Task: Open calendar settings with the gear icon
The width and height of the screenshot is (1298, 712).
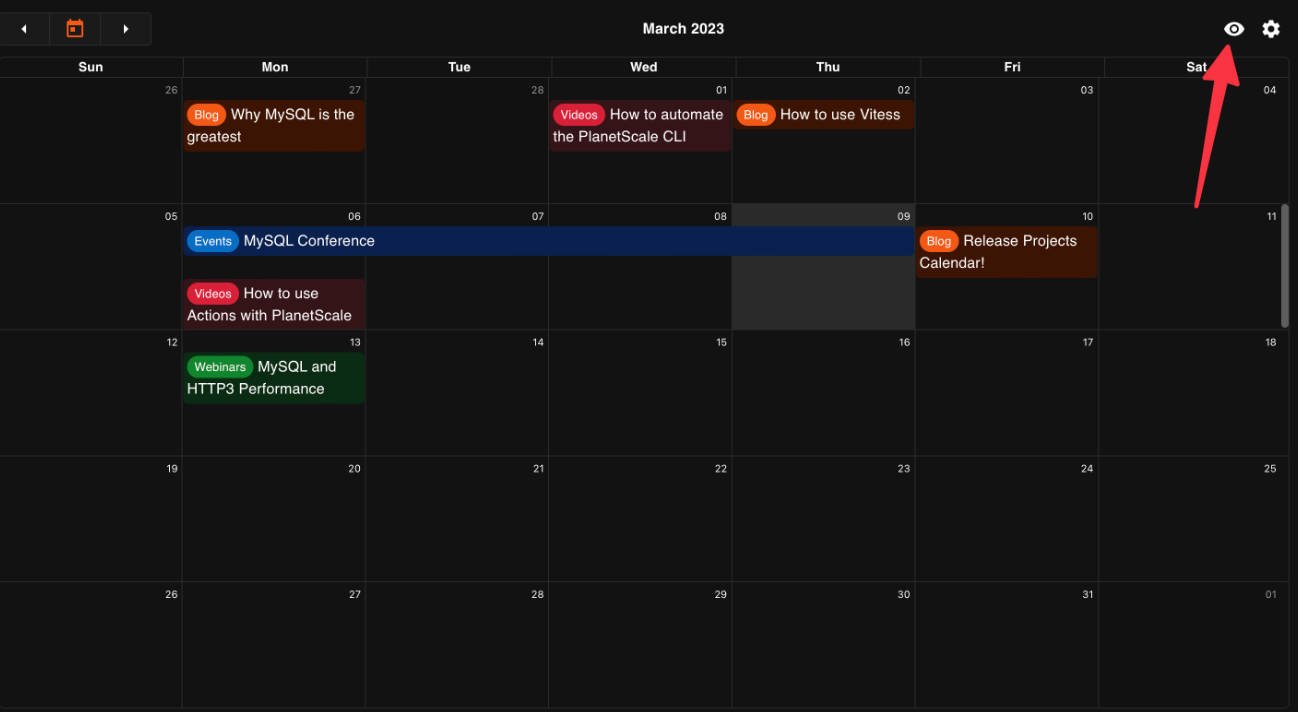Action: click(1271, 28)
